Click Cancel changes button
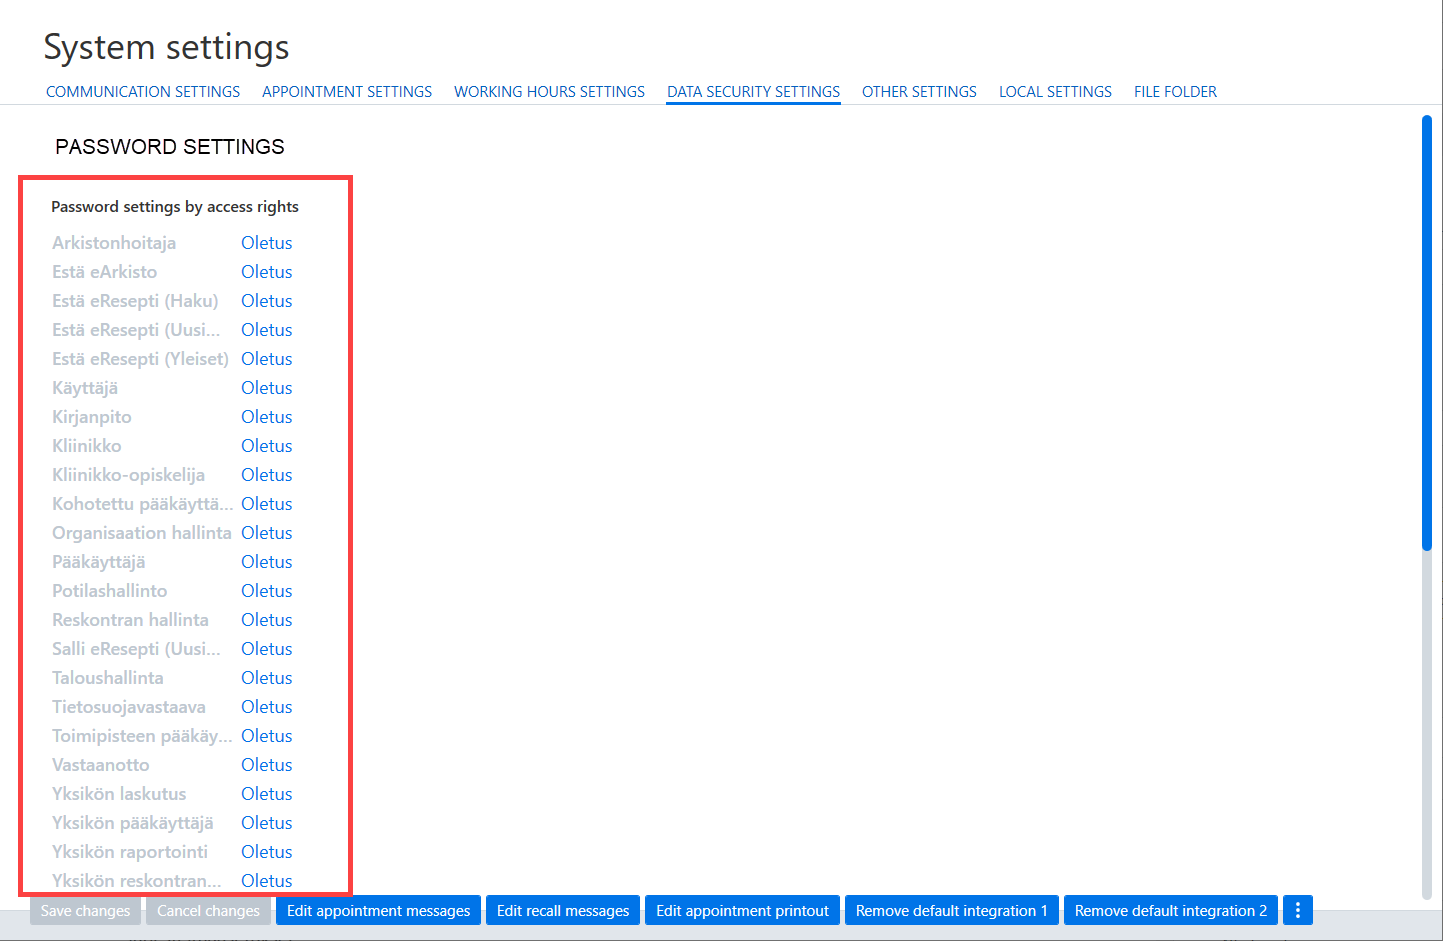This screenshot has height=941, width=1443. point(208,910)
